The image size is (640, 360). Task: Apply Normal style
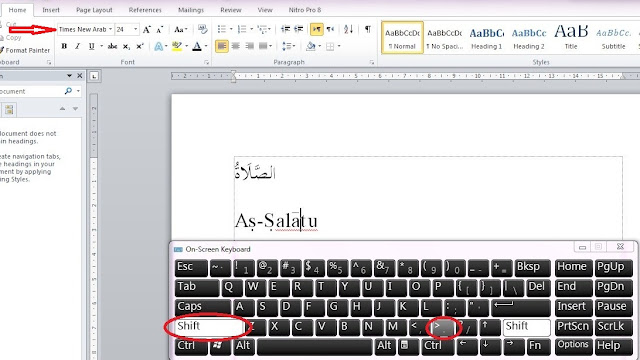402,38
